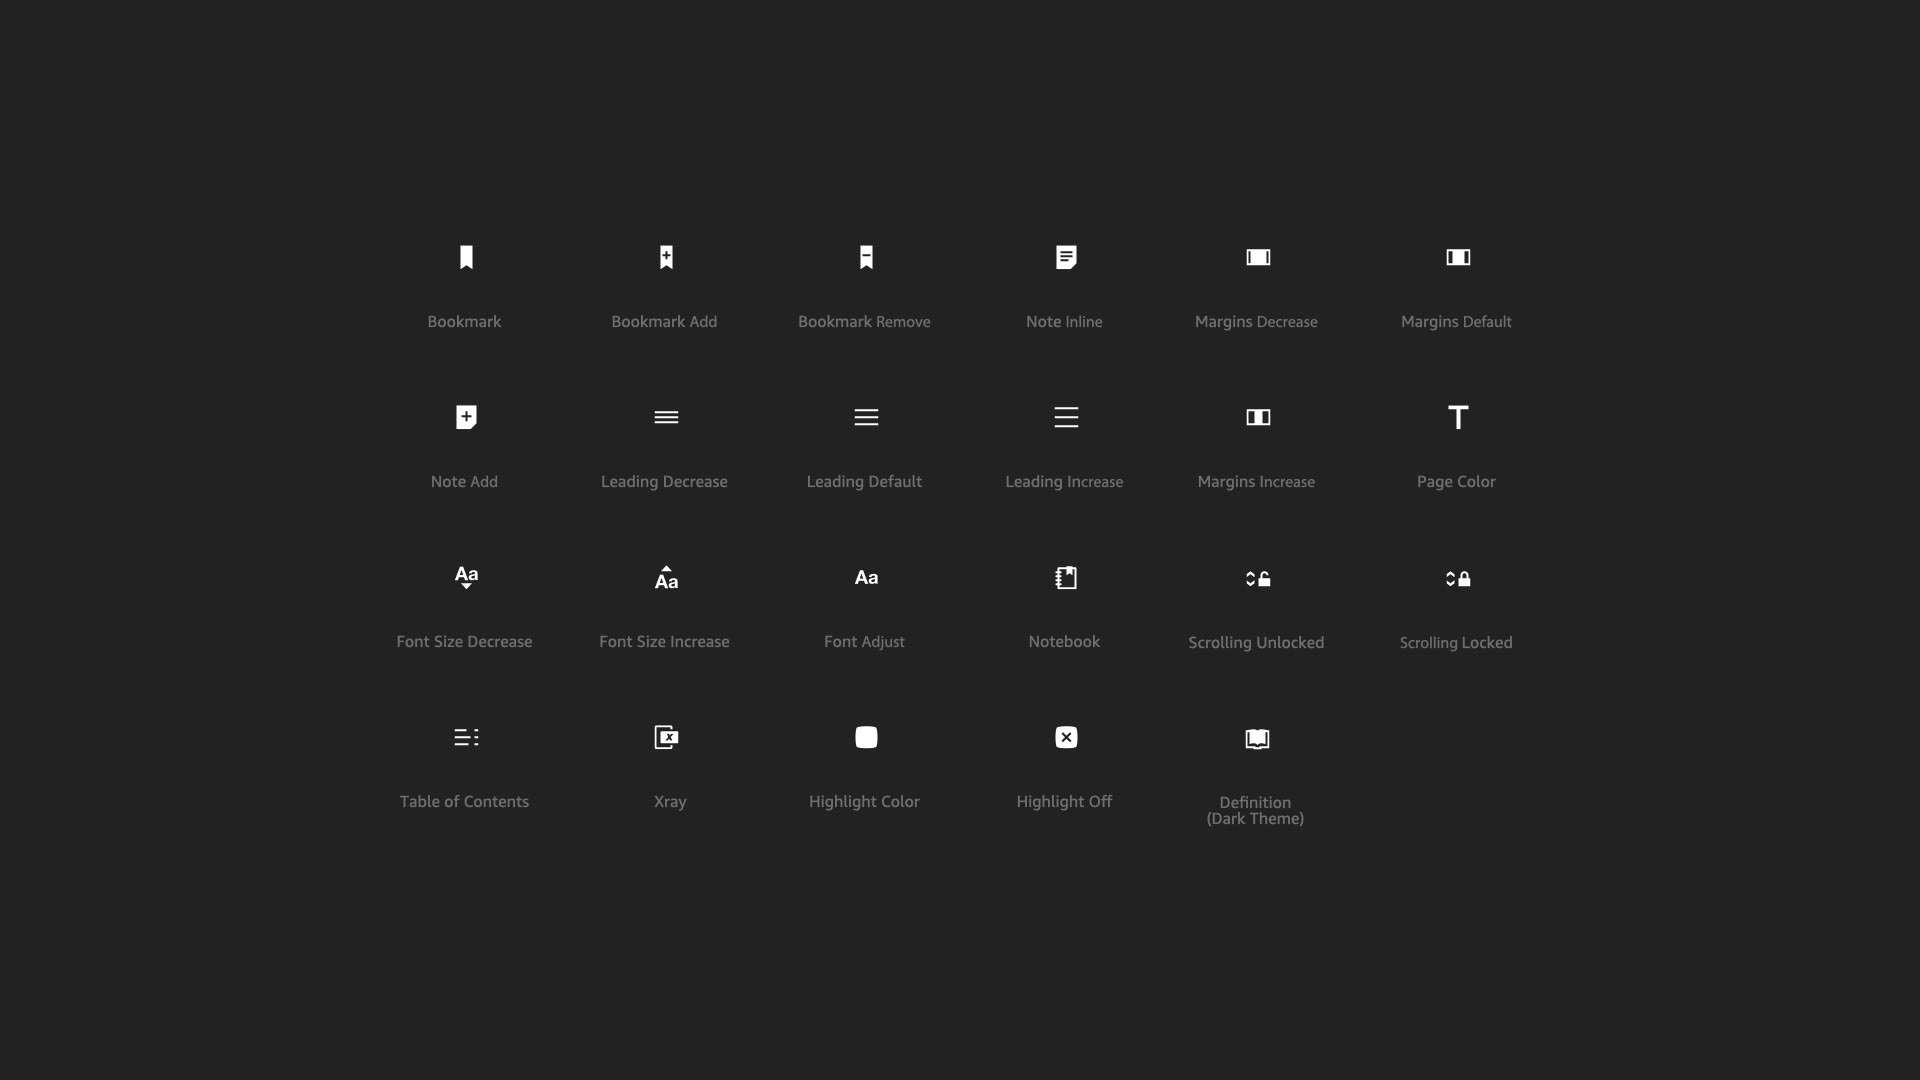1920x1080 pixels.
Task: Click the Highlight Off x icon
Action: [1066, 737]
